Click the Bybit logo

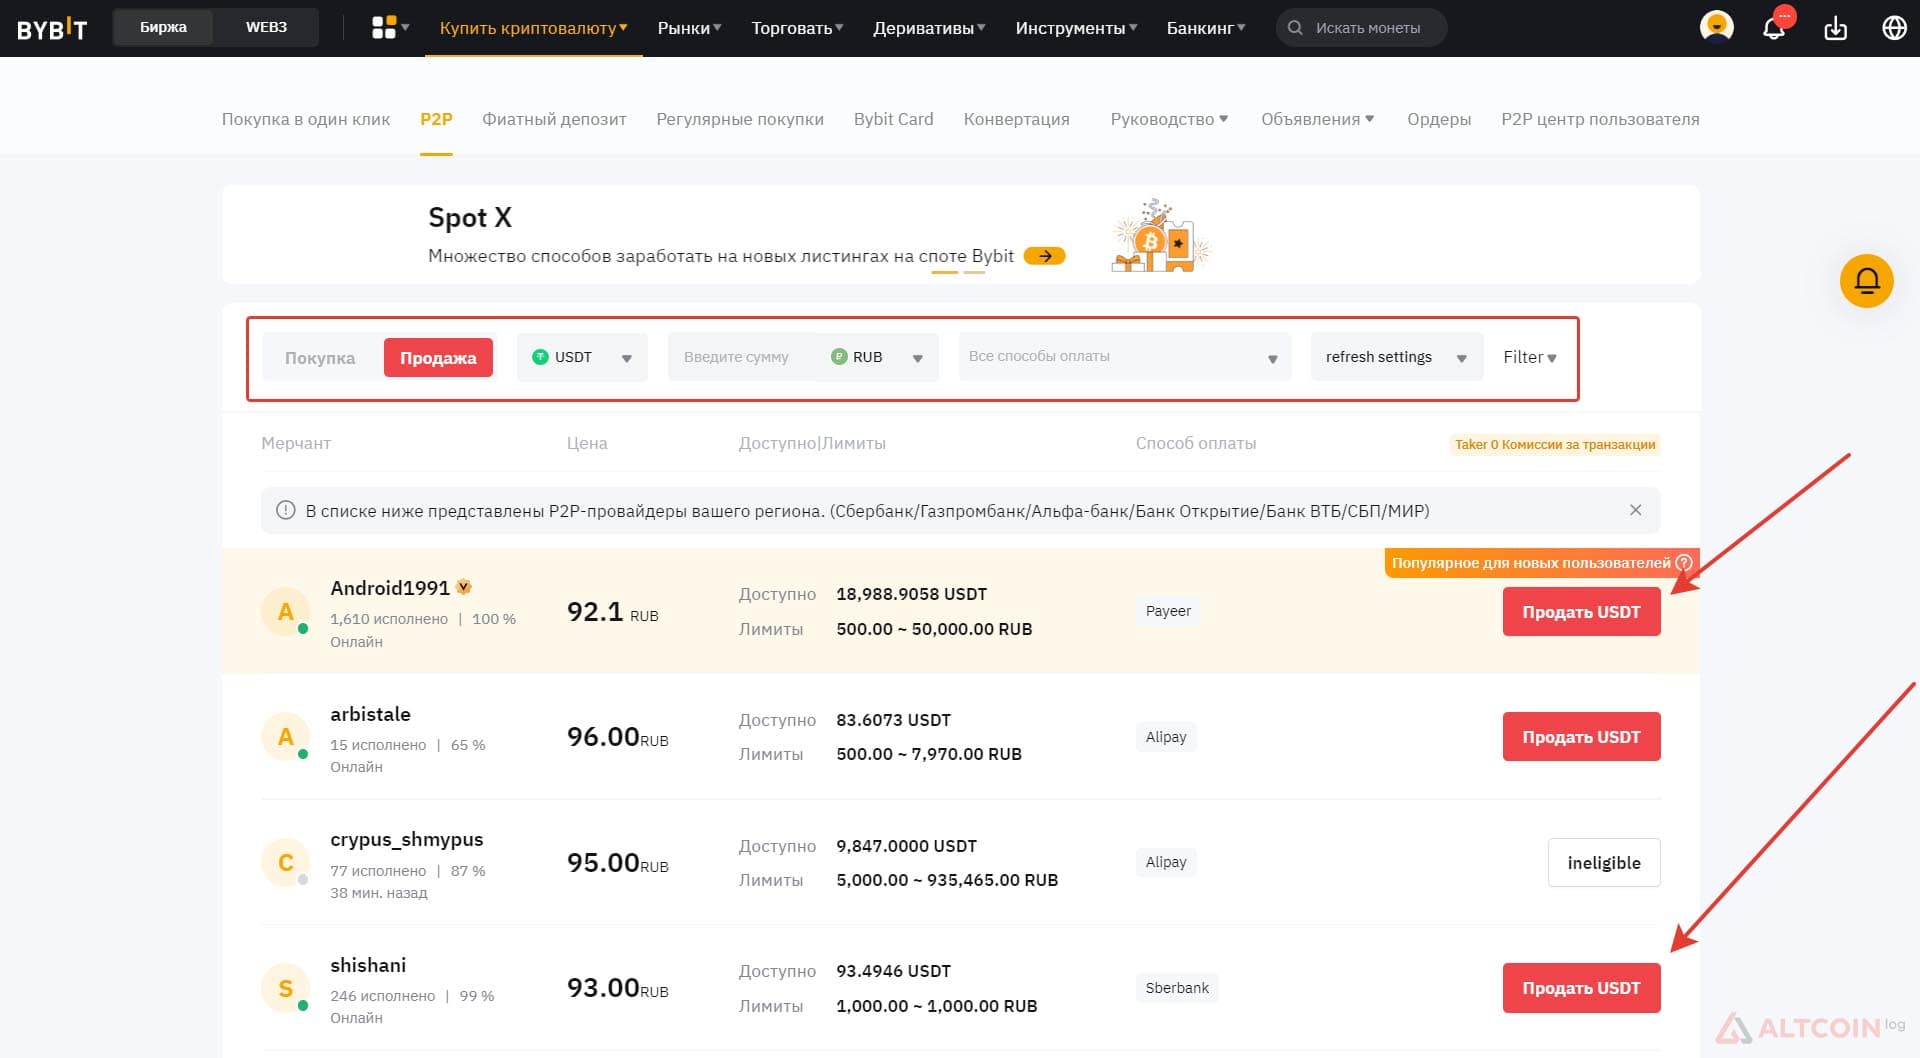52,28
